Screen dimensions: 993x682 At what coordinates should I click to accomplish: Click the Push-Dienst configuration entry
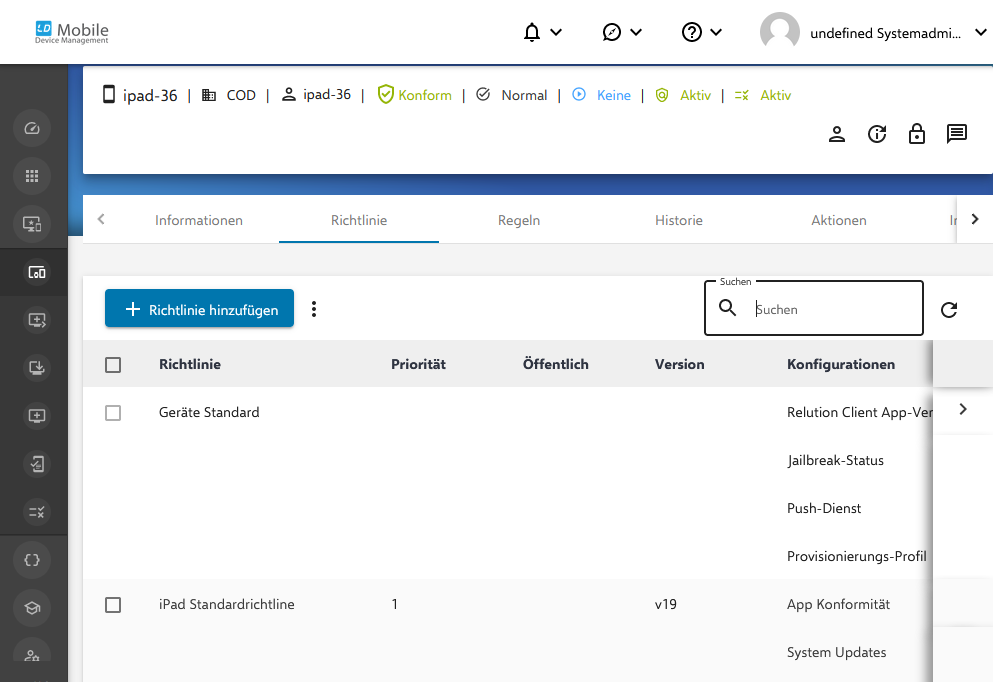point(824,508)
